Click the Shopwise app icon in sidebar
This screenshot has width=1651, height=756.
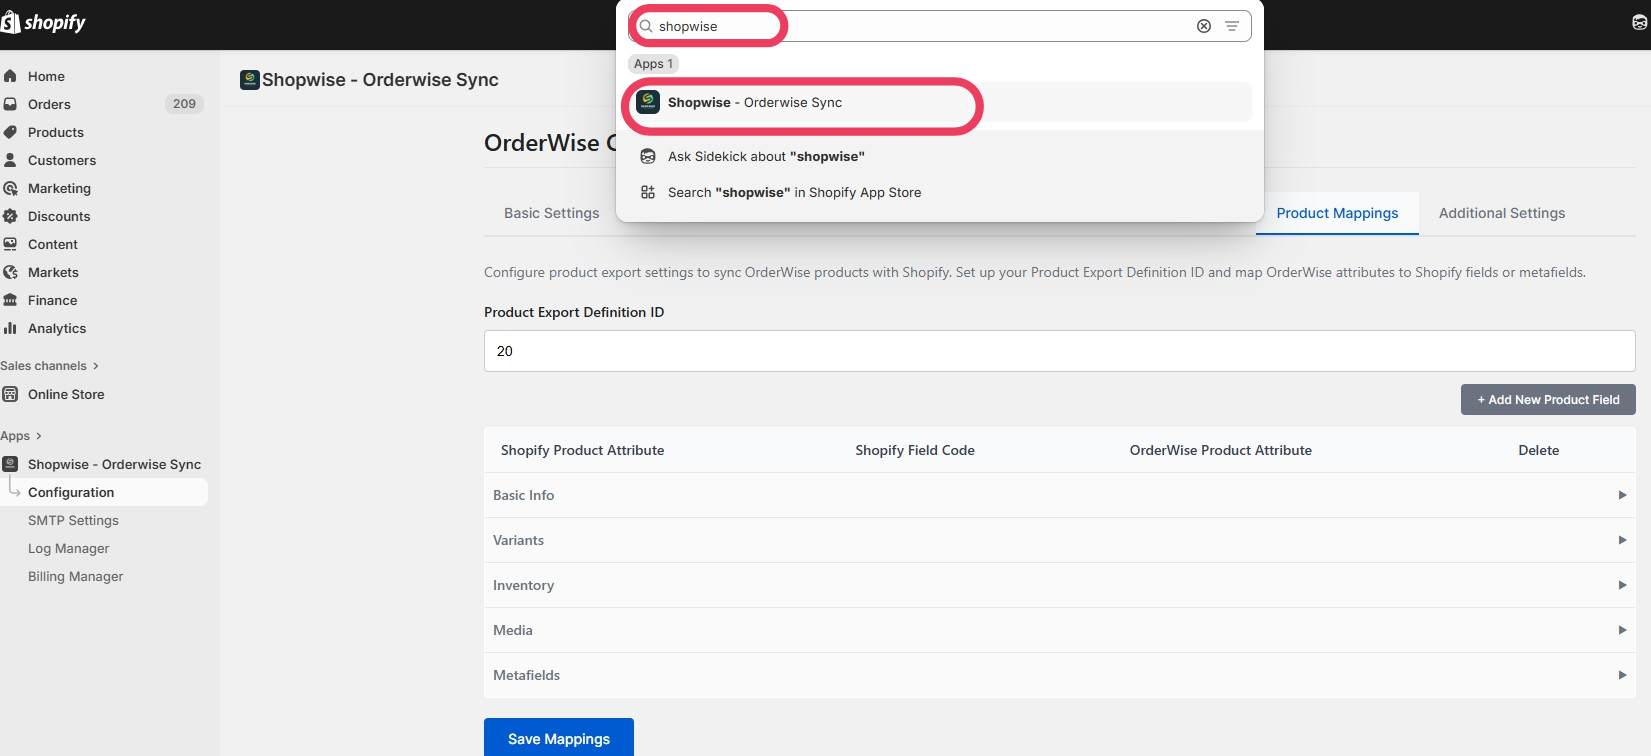10,464
